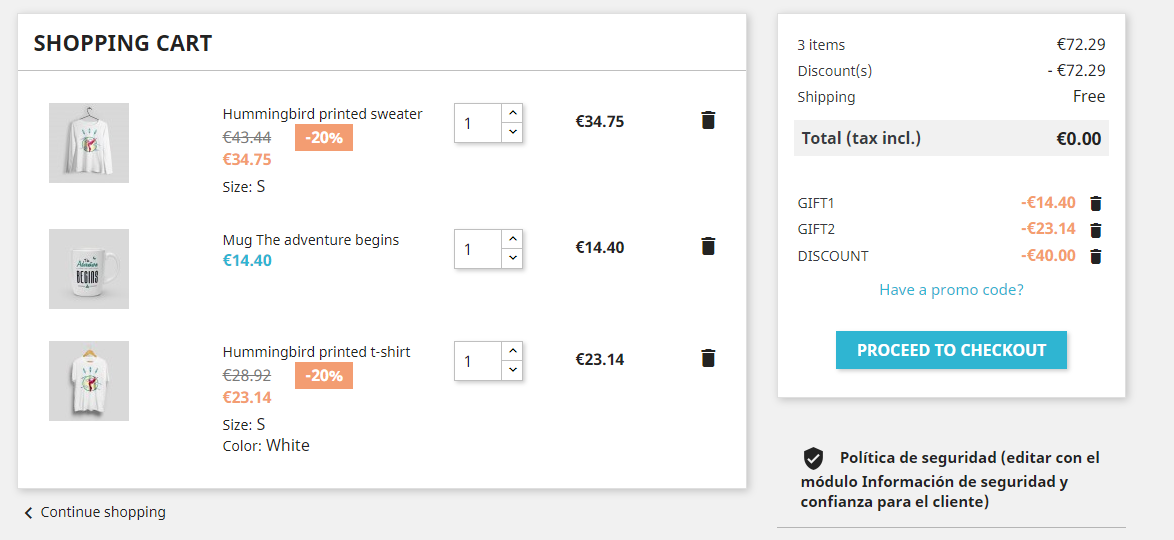The width and height of the screenshot is (1174, 540).
Task: Increase sweater quantity with up arrow
Action: tap(512, 113)
